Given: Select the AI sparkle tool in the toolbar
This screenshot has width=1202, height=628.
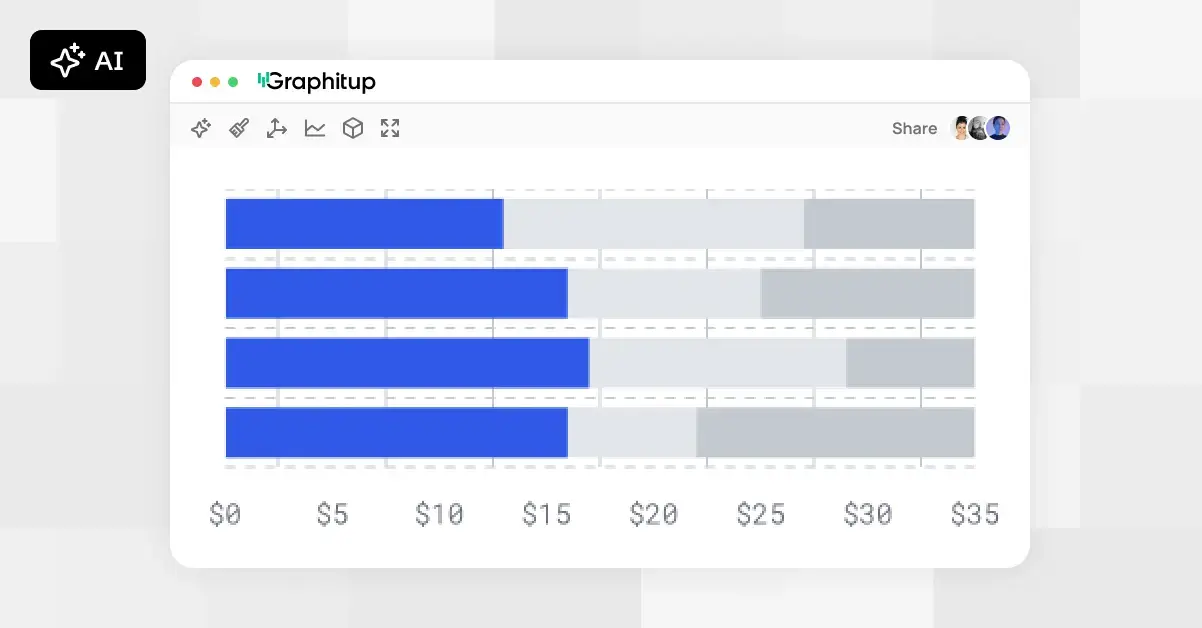Looking at the screenshot, I should click(x=201, y=128).
